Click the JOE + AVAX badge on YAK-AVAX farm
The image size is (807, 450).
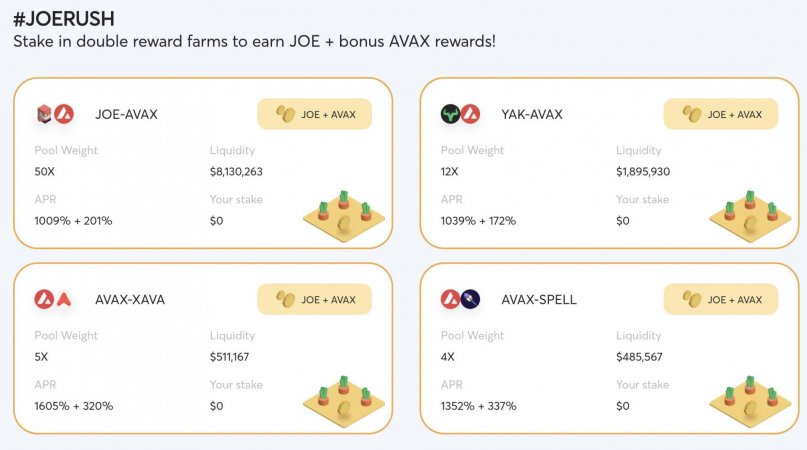(721, 114)
